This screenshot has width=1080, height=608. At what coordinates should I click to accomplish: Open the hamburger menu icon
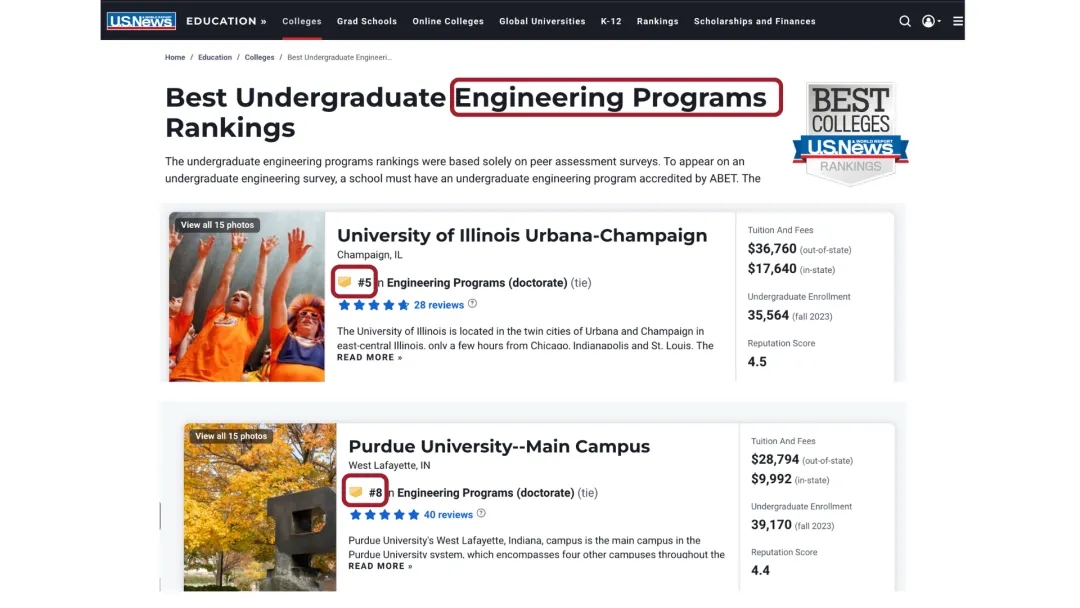click(958, 21)
